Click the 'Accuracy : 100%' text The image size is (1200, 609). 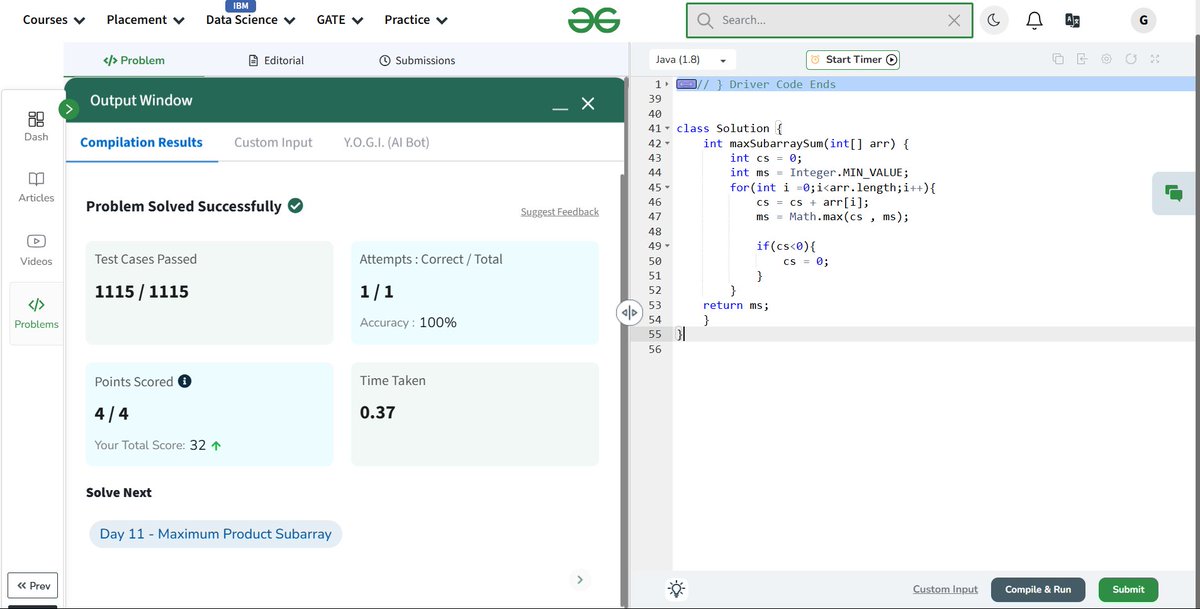coord(408,323)
